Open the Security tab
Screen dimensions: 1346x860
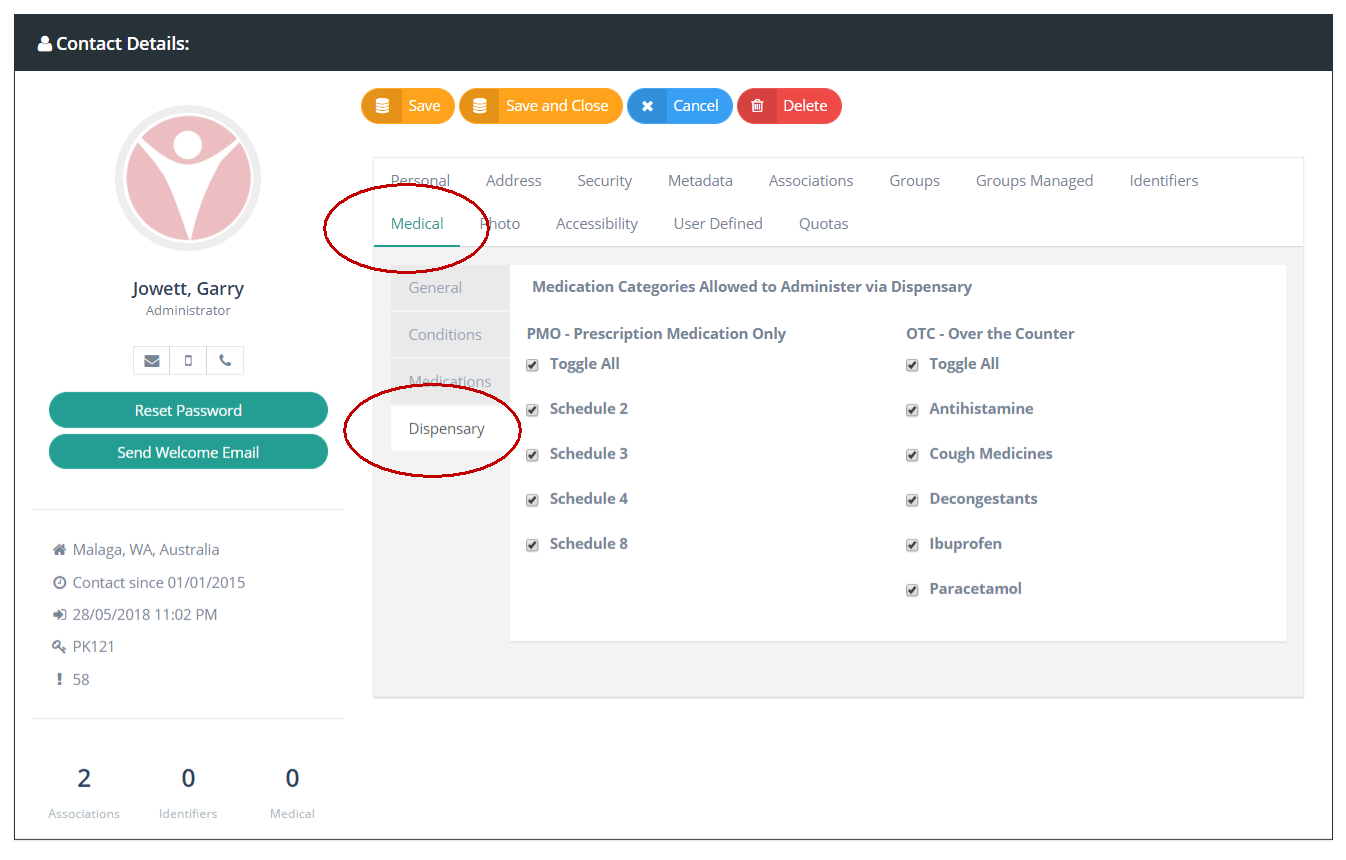pos(604,181)
